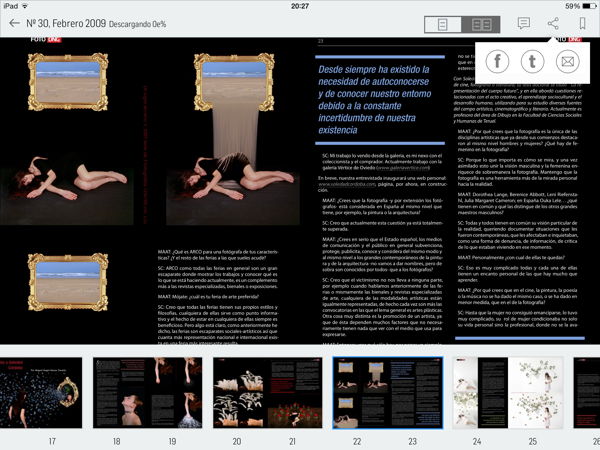Share via Facebook icon

(x=497, y=61)
